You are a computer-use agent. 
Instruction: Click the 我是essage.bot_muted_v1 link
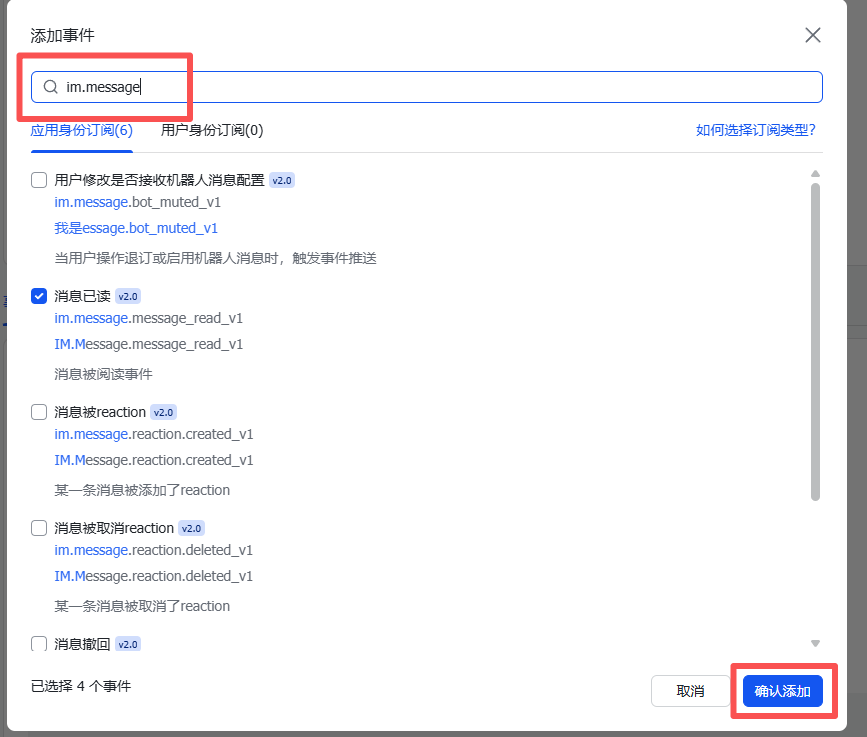(135, 227)
